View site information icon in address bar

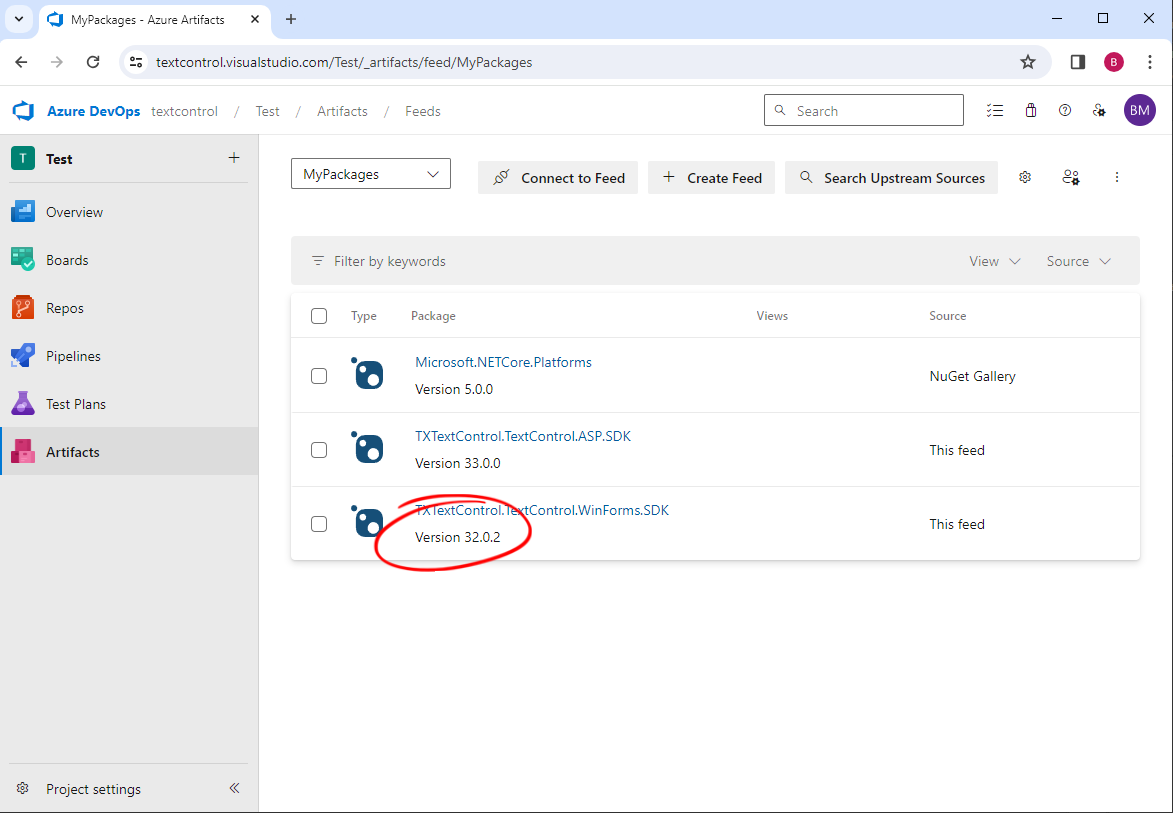[136, 62]
